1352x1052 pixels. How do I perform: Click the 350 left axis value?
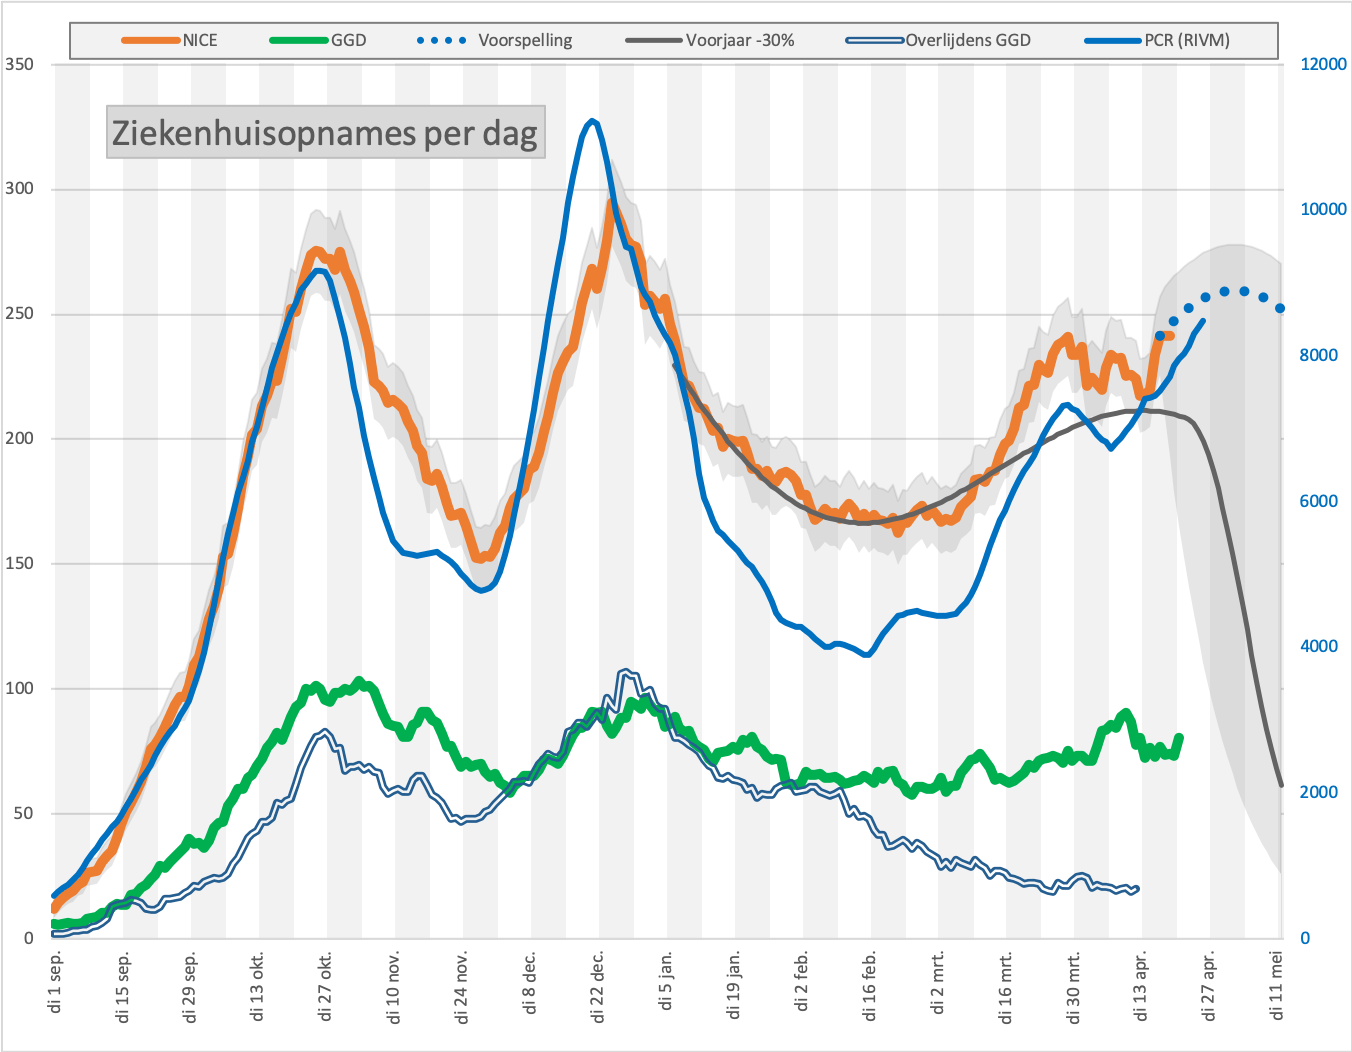point(19,64)
